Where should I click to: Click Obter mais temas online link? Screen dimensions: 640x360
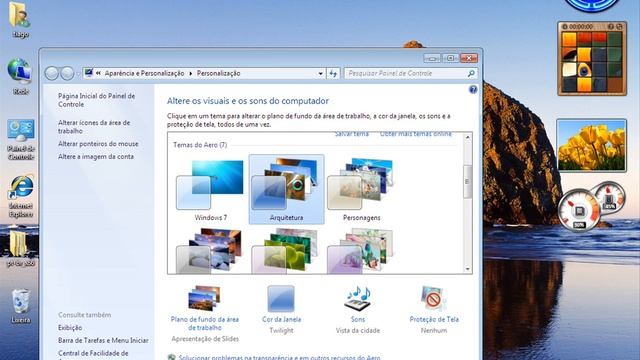(x=416, y=135)
